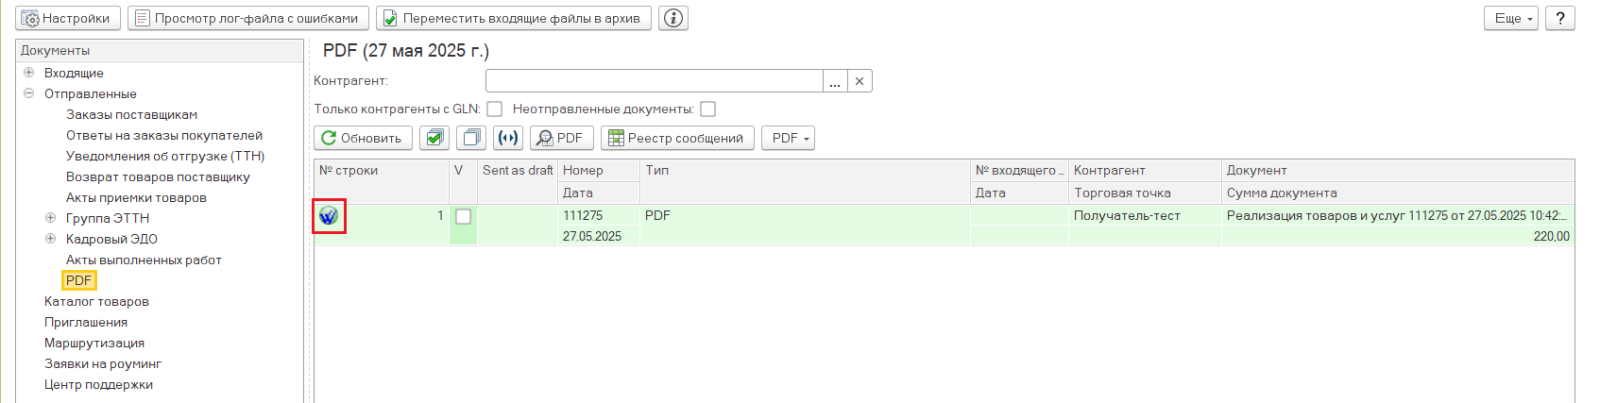Open the PDF dropdown button menu

(788, 138)
